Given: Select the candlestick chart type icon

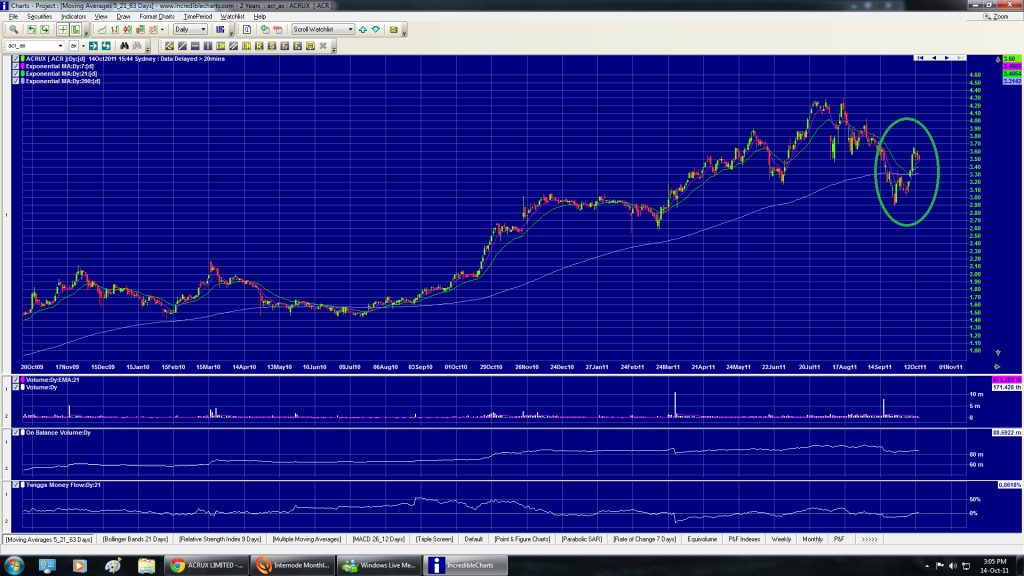Looking at the screenshot, I should coord(127,29).
